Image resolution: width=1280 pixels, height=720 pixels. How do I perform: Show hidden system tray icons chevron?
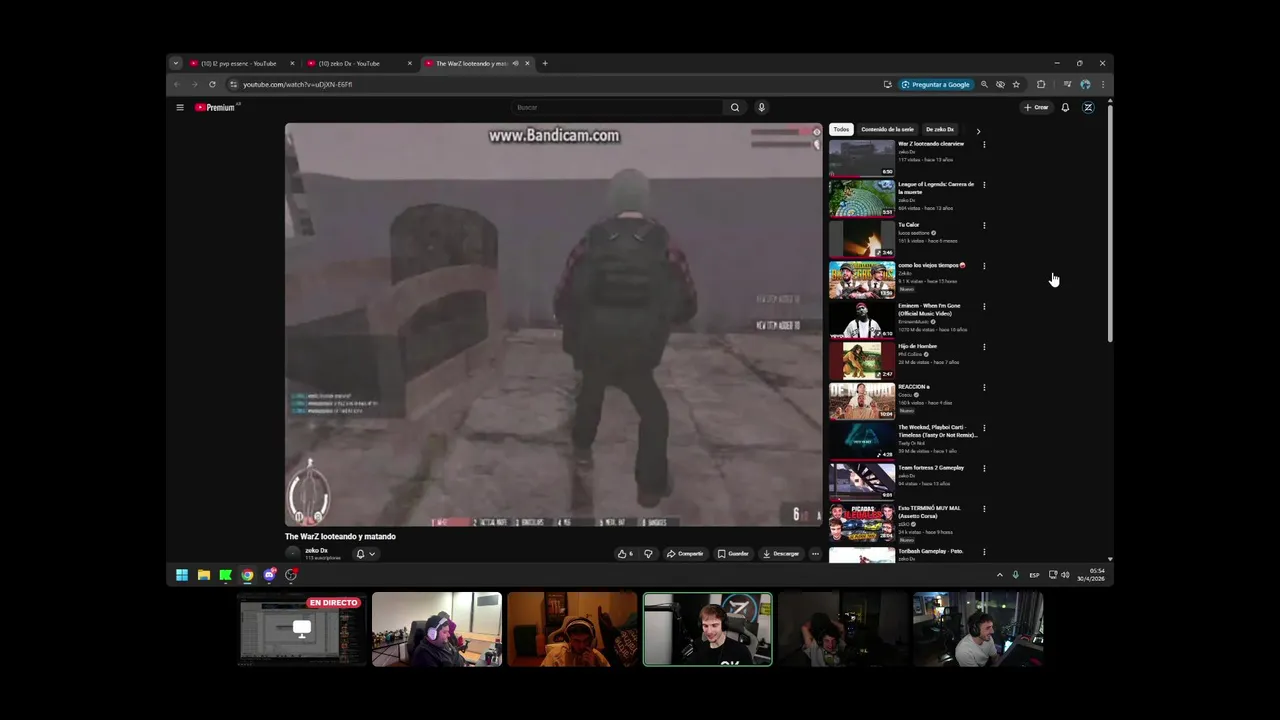coord(999,575)
